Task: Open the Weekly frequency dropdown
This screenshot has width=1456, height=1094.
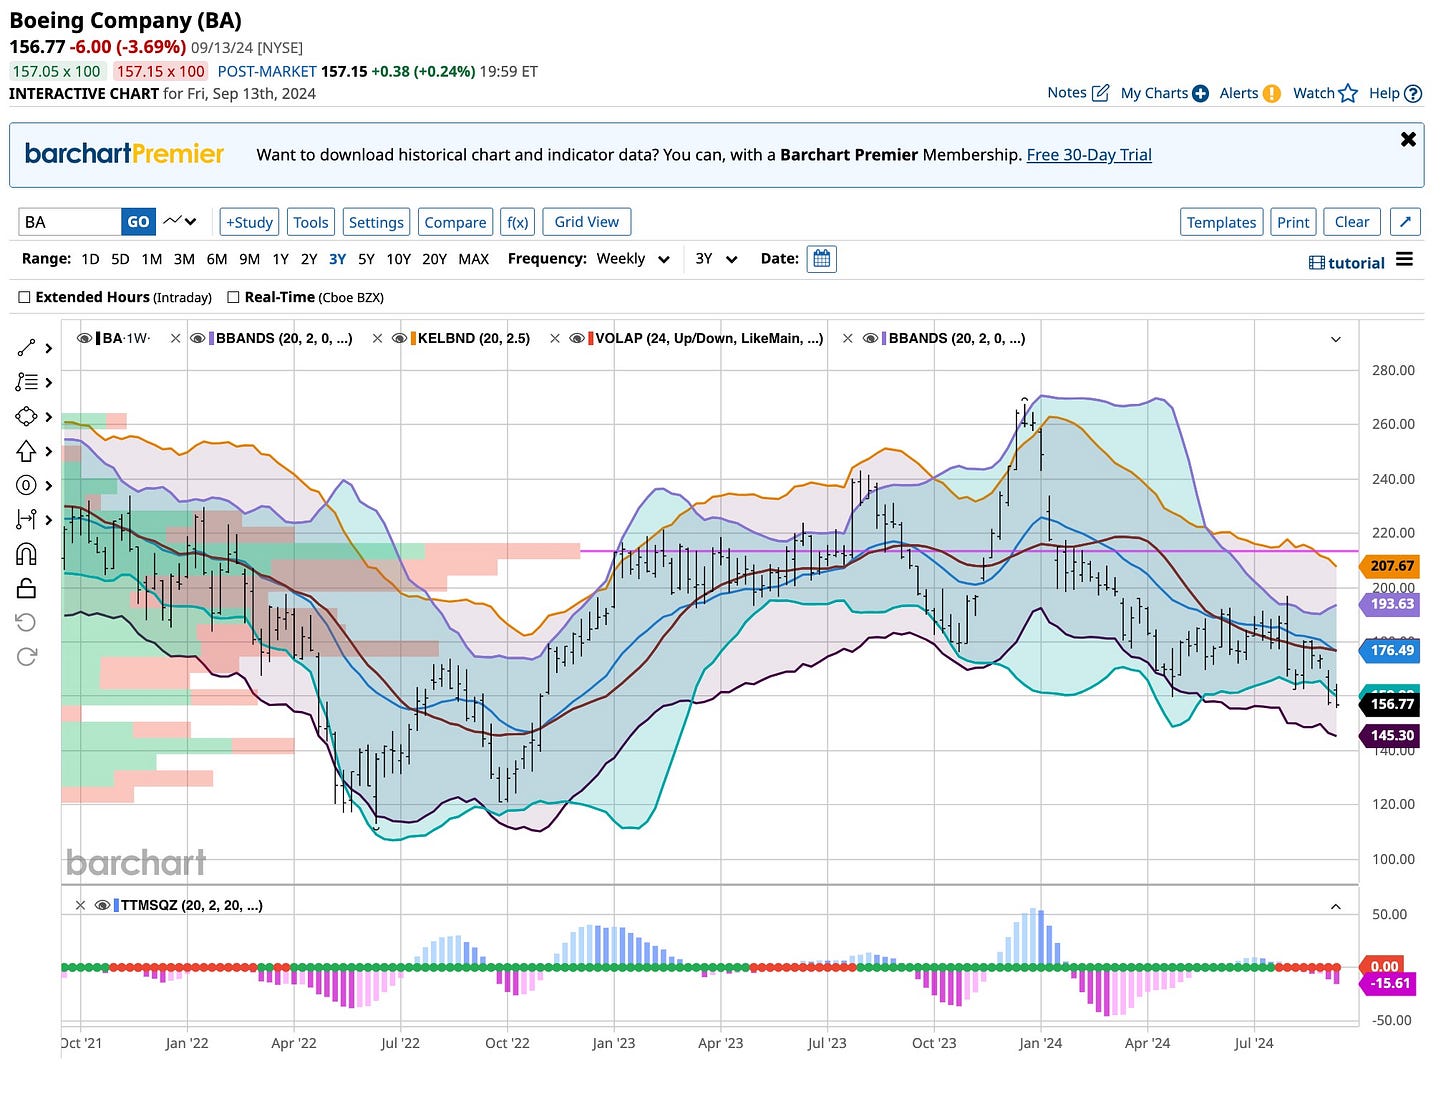Action: click(633, 259)
